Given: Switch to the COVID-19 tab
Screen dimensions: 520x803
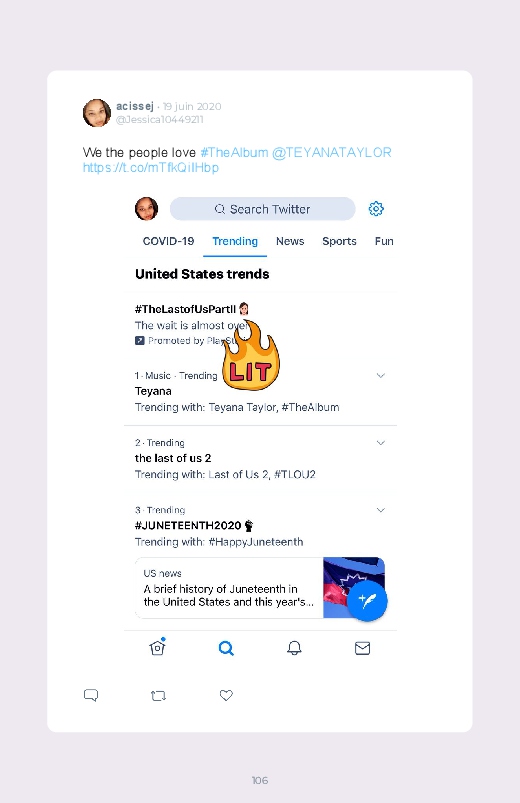Looking at the screenshot, I should 169,241.
